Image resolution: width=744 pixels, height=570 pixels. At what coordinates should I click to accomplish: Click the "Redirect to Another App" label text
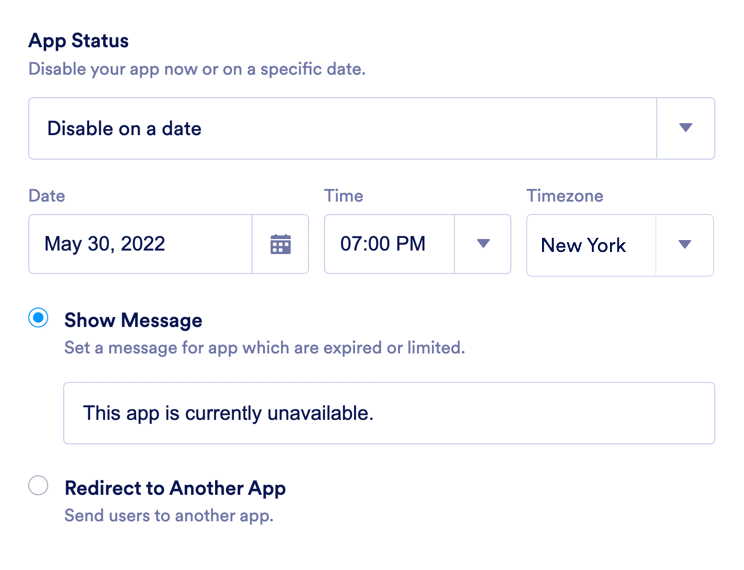(175, 488)
